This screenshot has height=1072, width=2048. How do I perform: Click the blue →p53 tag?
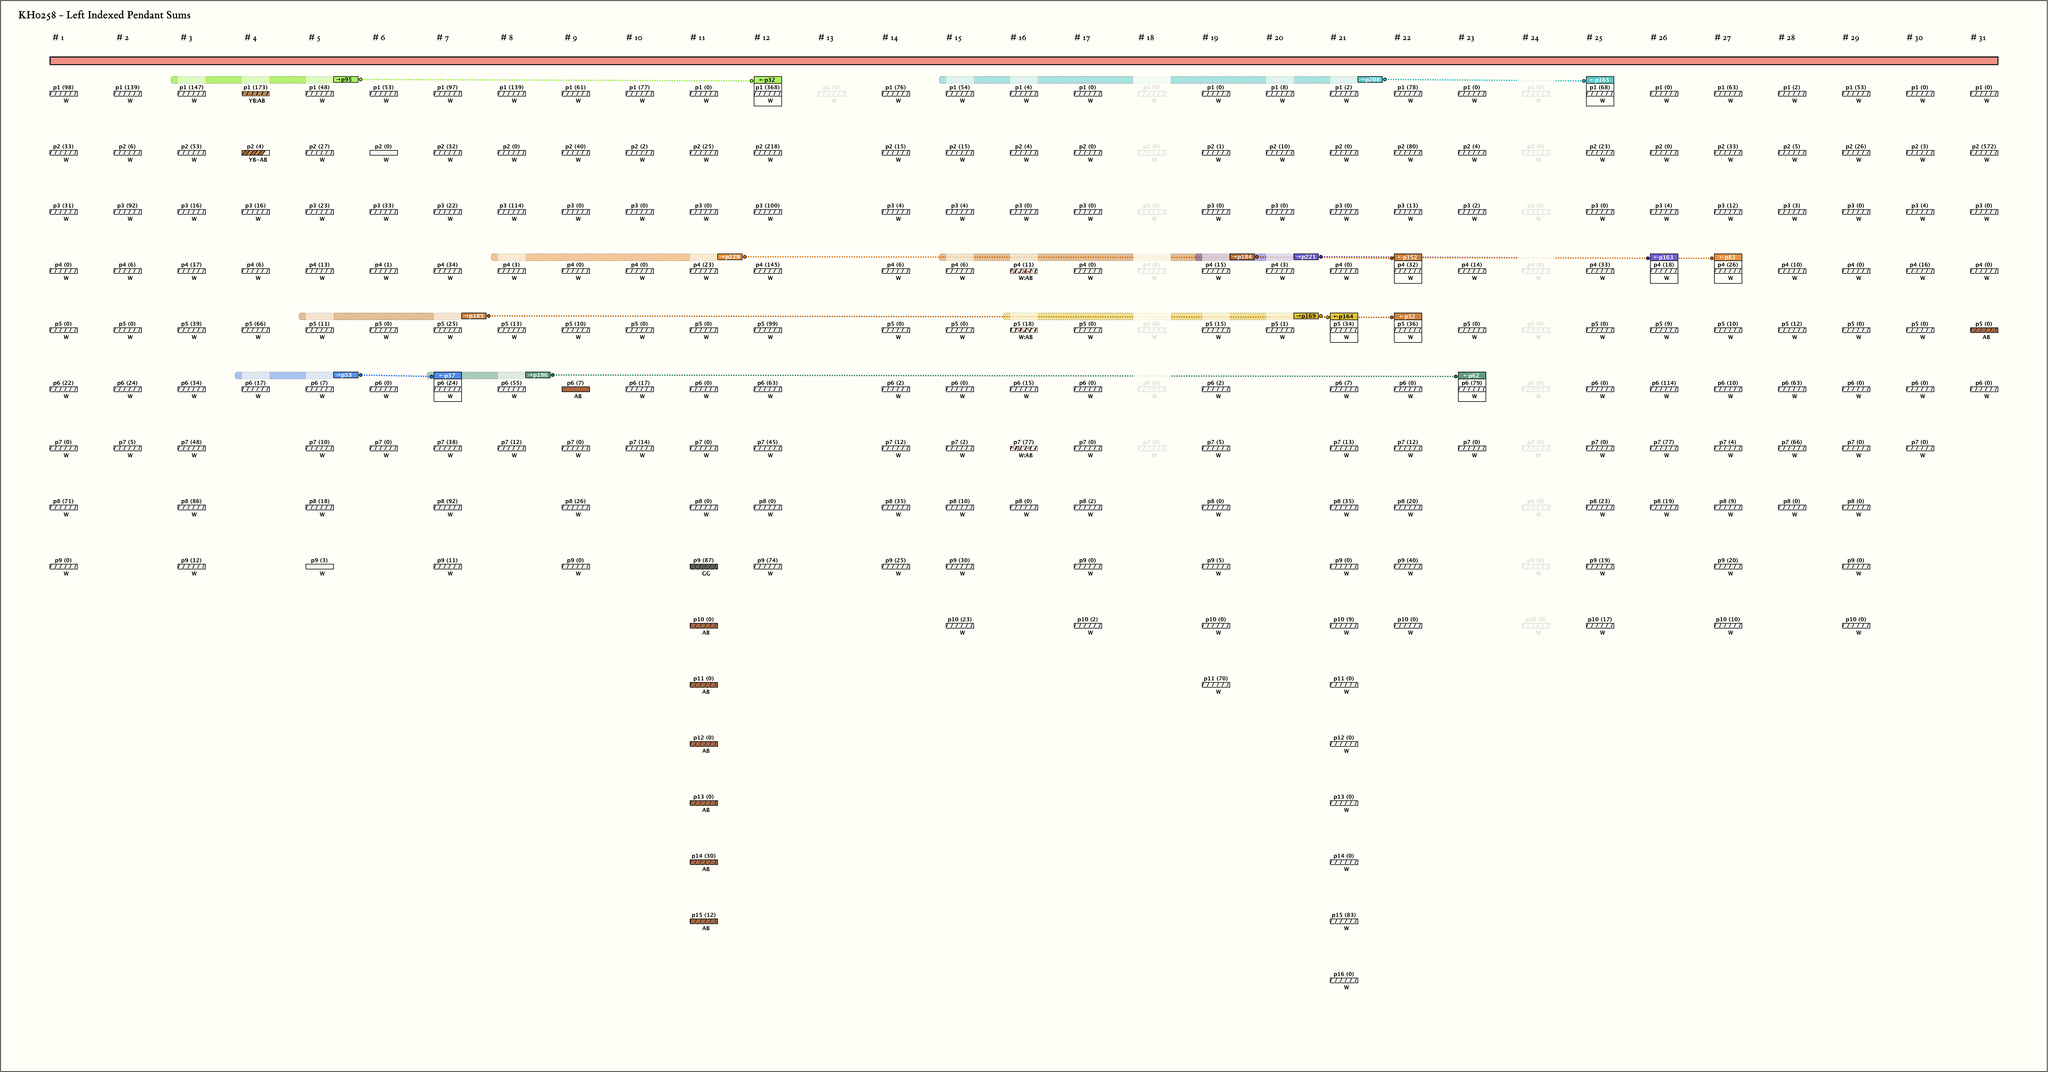pyautogui.click(x=345, y=375)
